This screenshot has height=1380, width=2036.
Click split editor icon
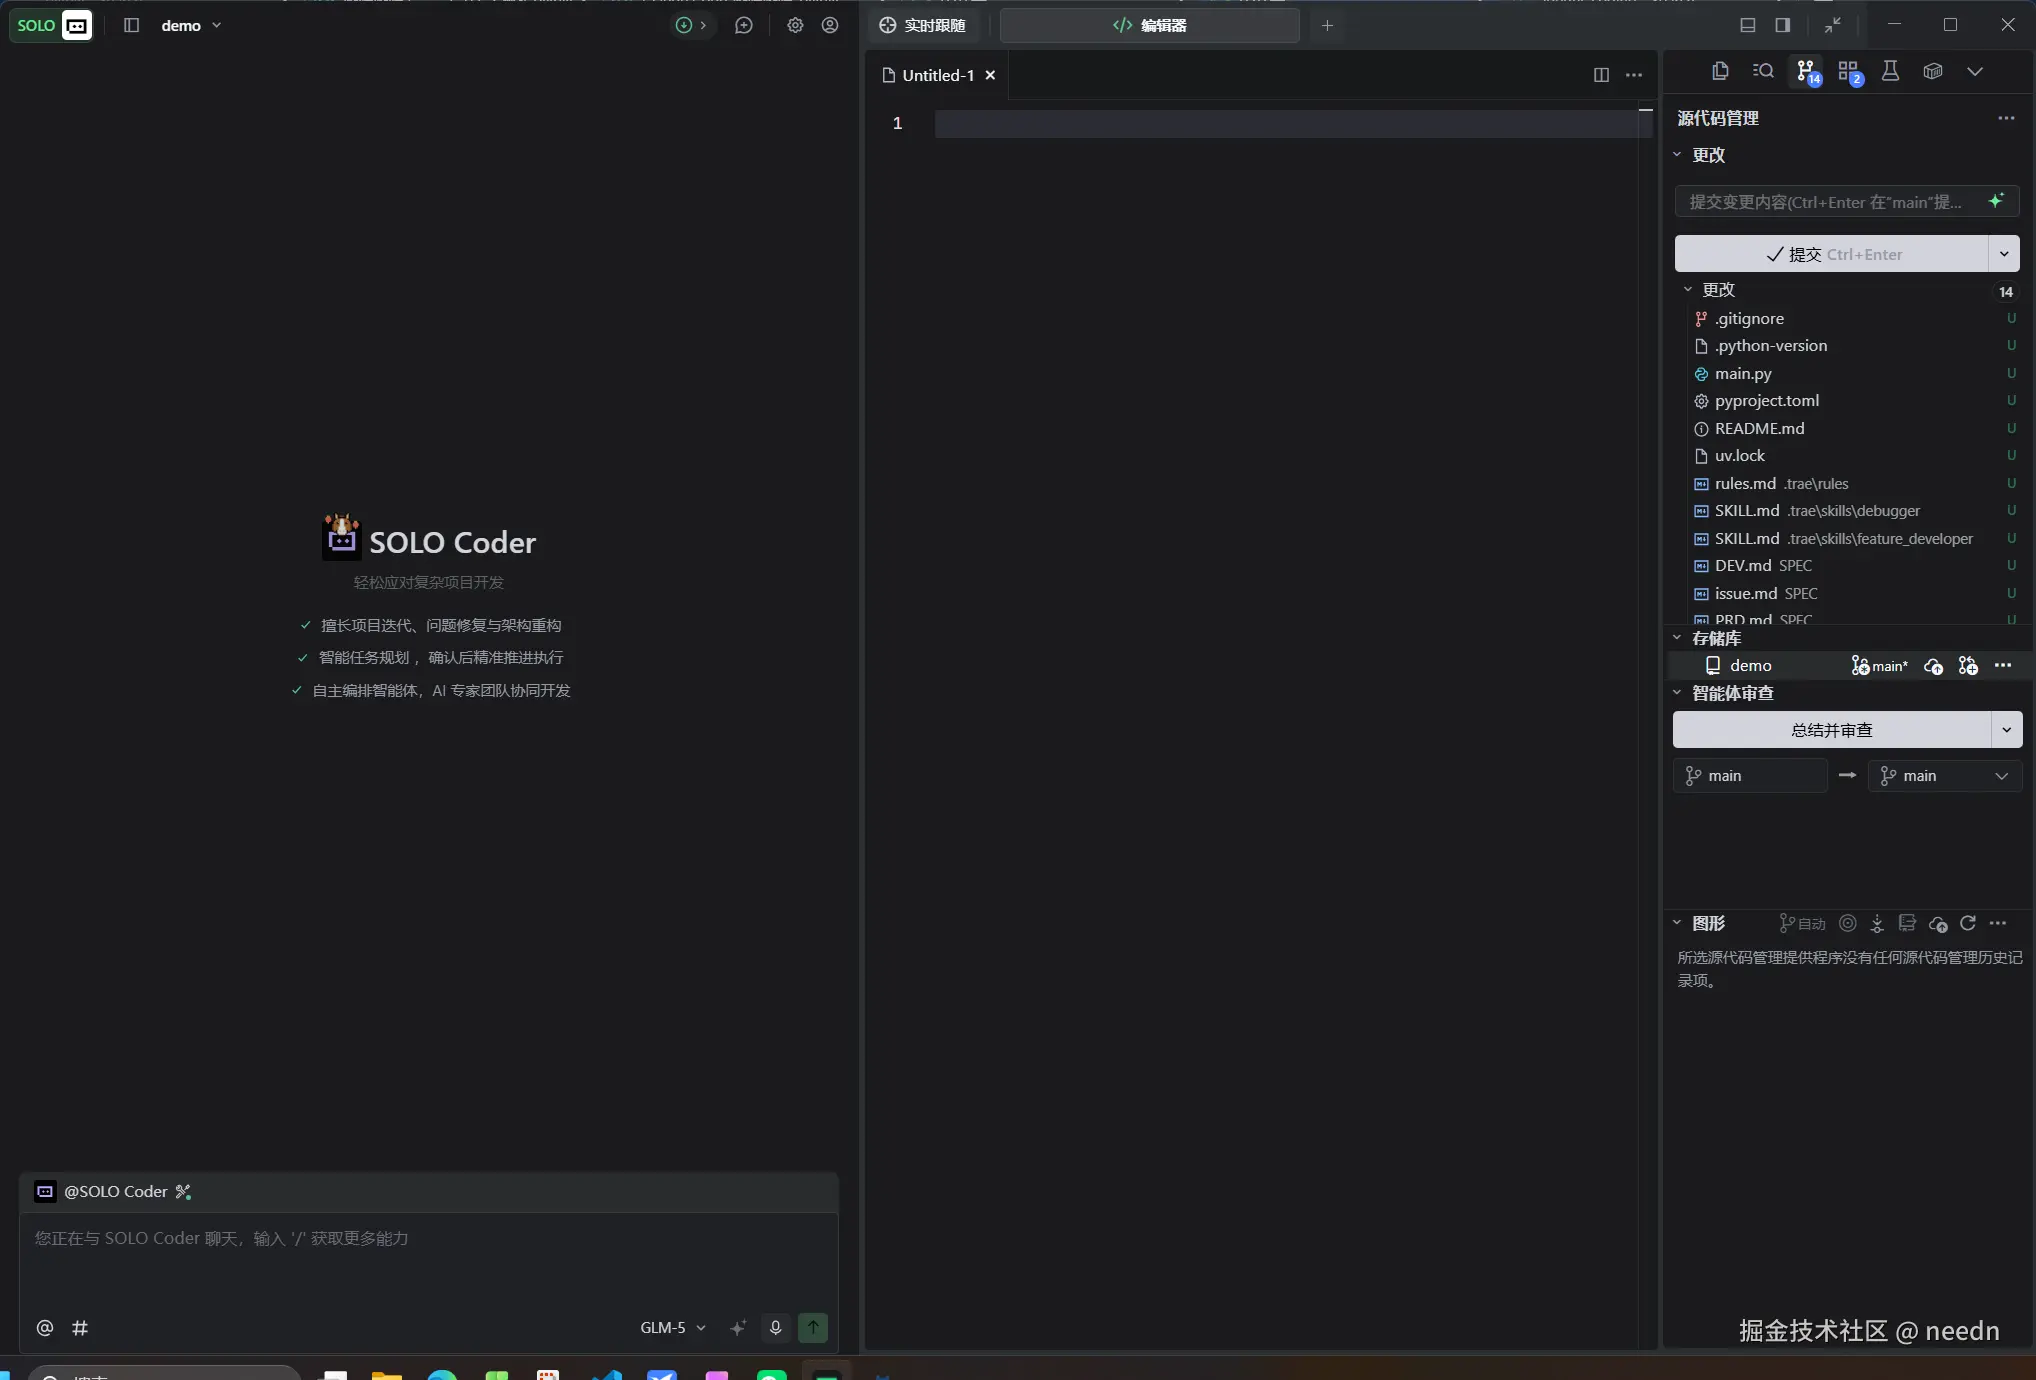(x=1601, y=75)
